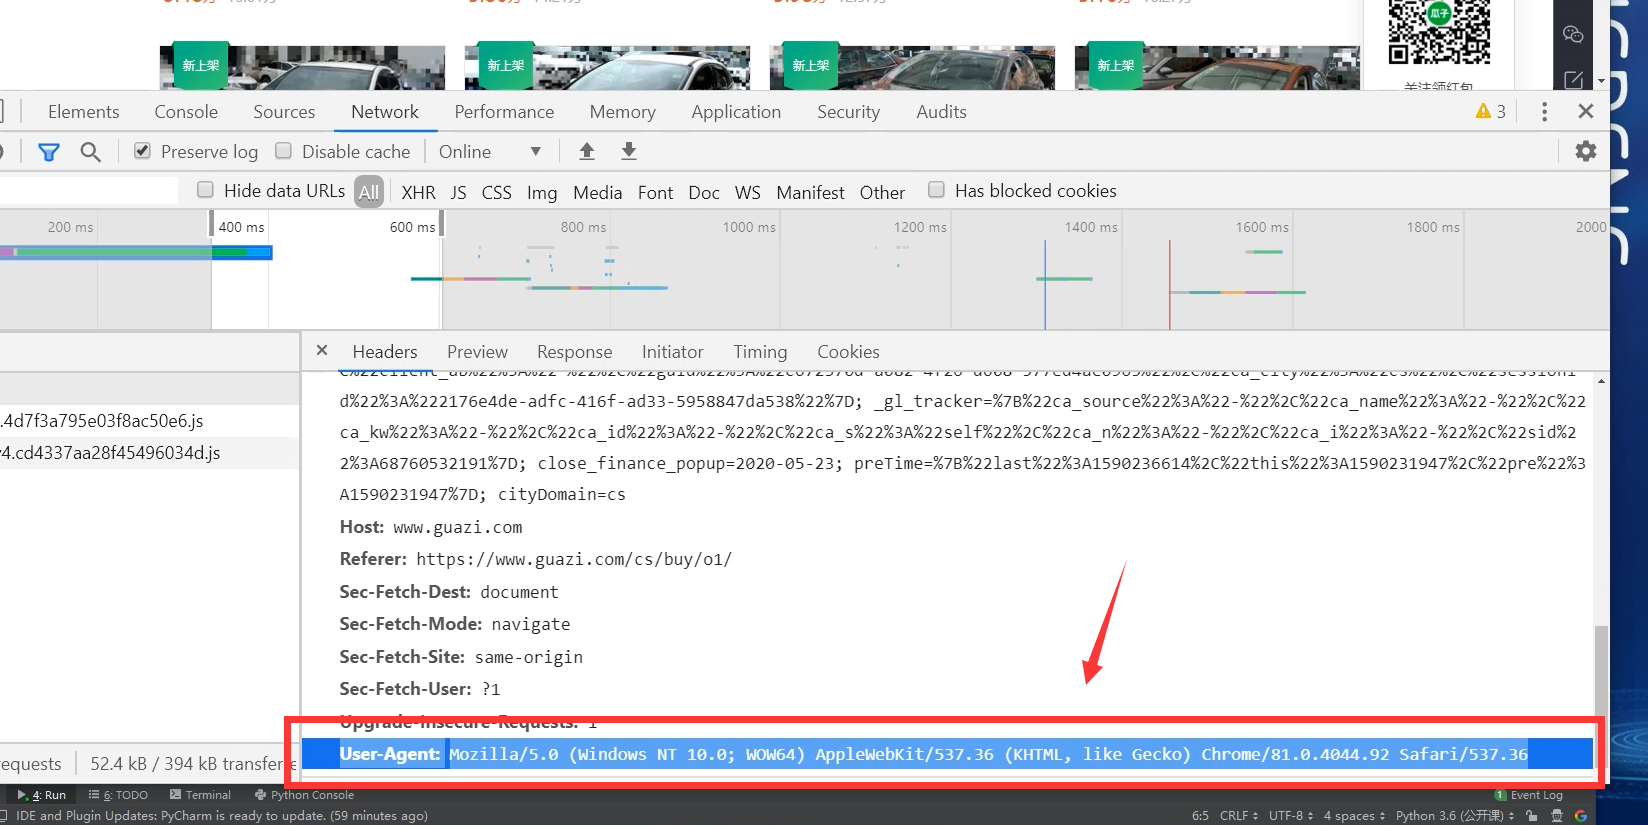Switch to the Elements tab
Image resolution: width=1648 pixels, height=825 pixels.
[83, 112]
